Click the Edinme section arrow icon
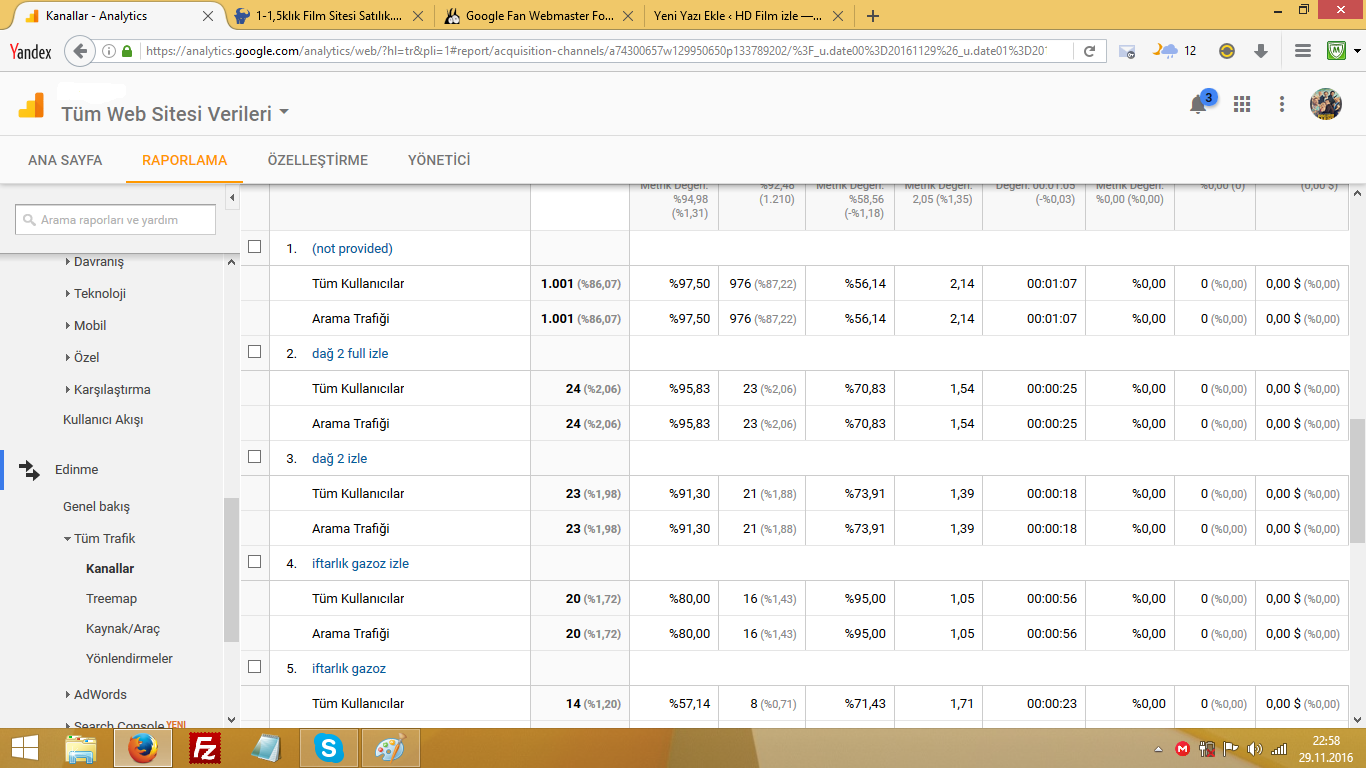Image resolution: width=1366 pixels, height=768 pixels. (x=29, y=470)
